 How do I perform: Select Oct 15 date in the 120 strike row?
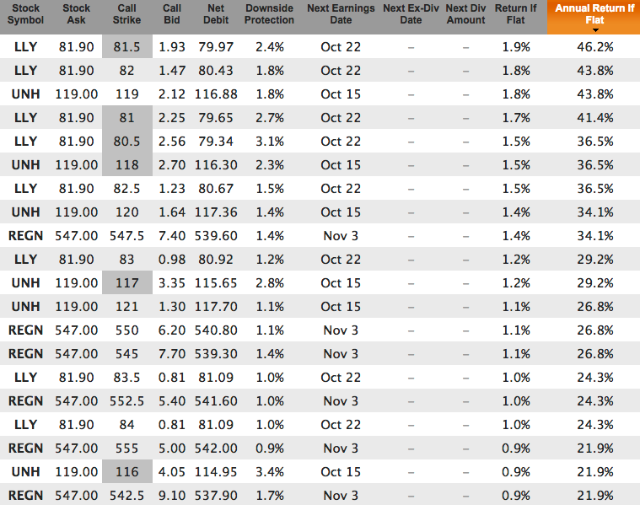pyautogui.click(x=341, y=212)
